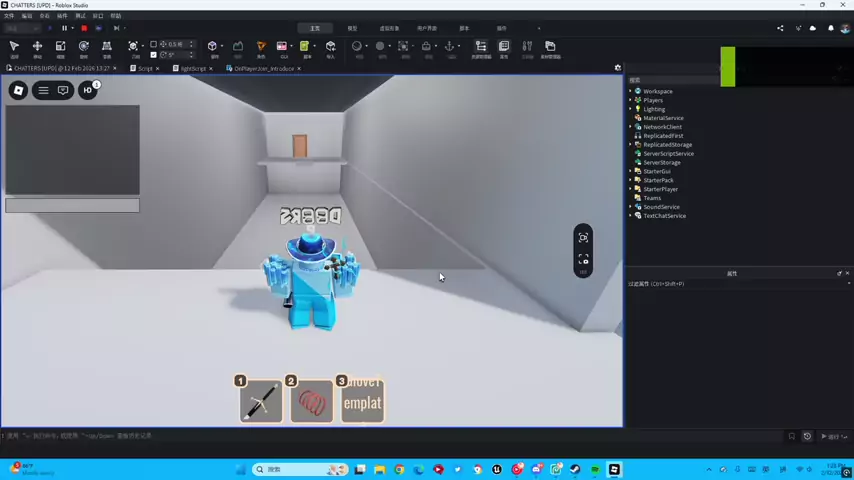Viewport: 854px width, 480px height.
Task: Click the notification bell icon
Action: pos(831,28)
